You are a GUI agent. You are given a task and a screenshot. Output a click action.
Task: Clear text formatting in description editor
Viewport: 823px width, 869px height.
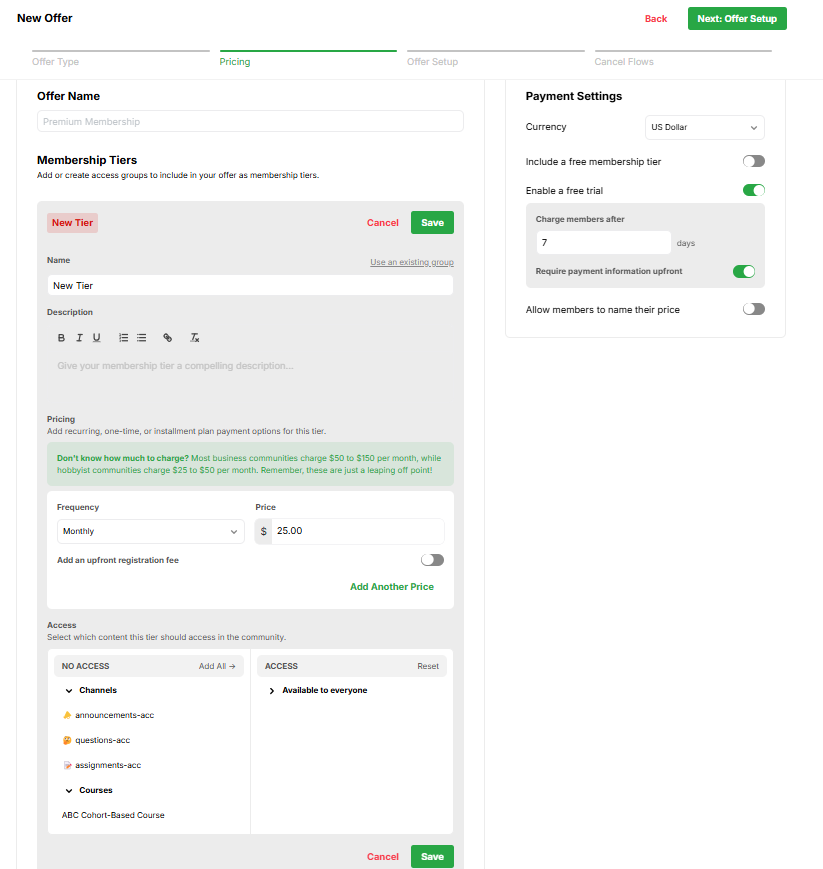point(195,338)
